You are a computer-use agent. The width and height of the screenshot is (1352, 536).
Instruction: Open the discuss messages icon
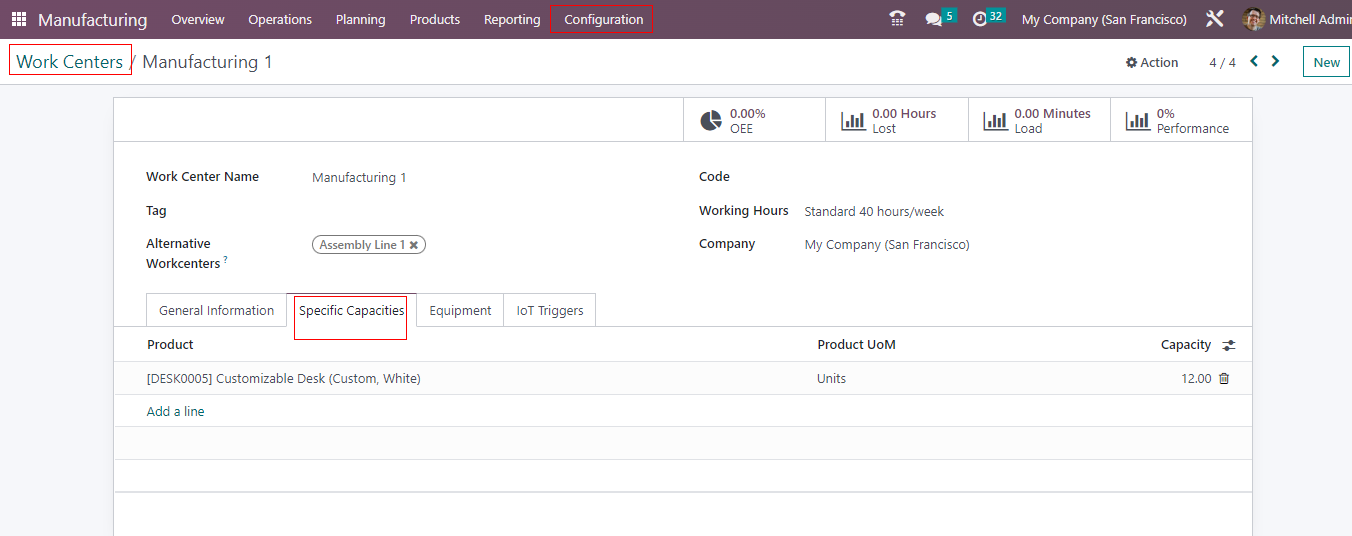click(x=934, y=19)
